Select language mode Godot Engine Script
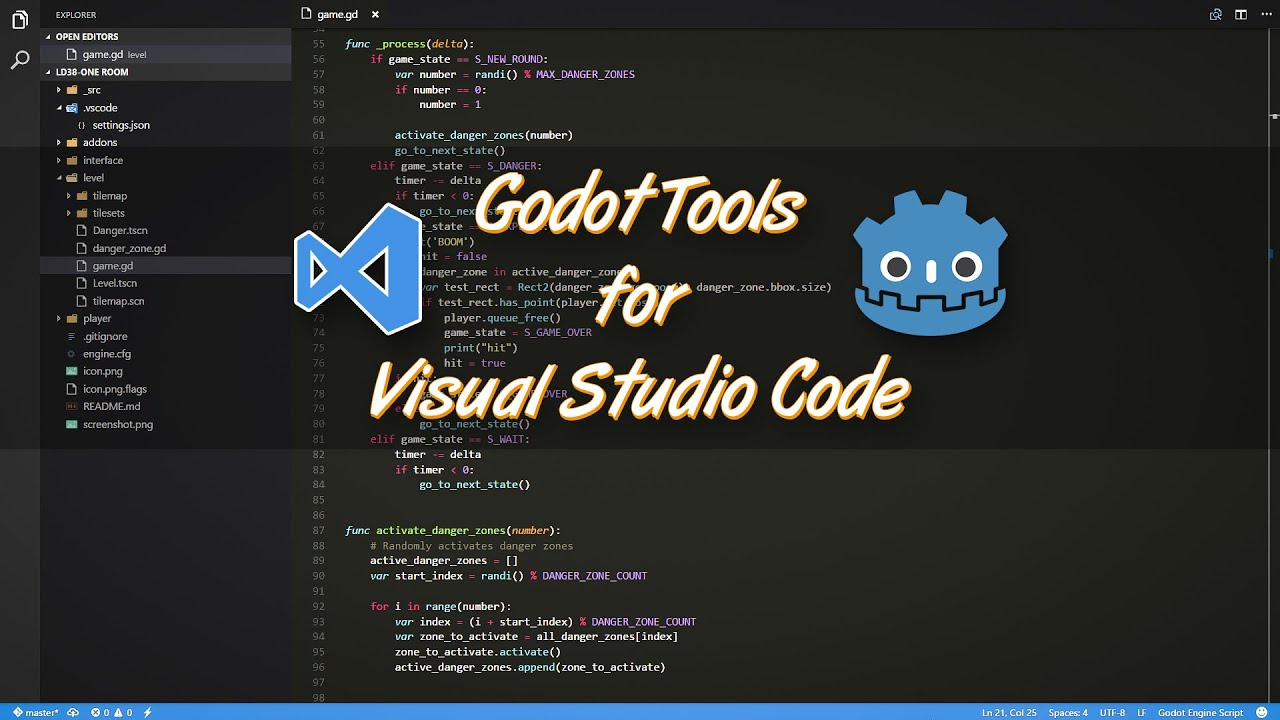This screenshot has height=720, width=1280. pos(1200,712)
